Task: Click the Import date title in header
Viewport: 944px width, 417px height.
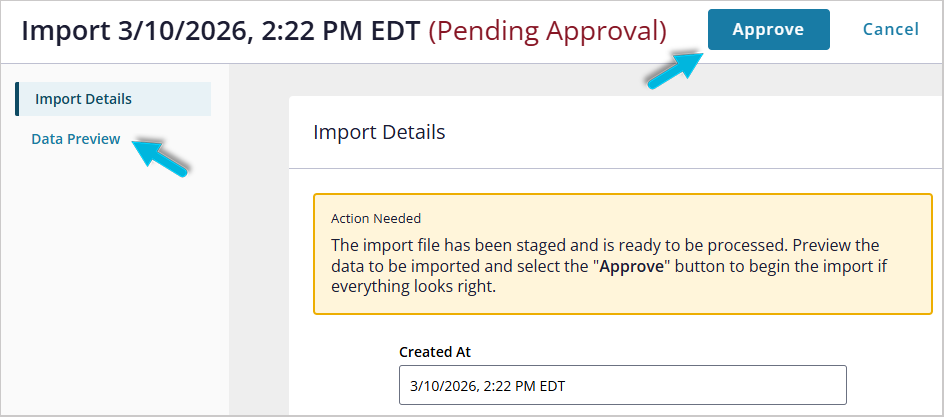Action: point(220,30)
